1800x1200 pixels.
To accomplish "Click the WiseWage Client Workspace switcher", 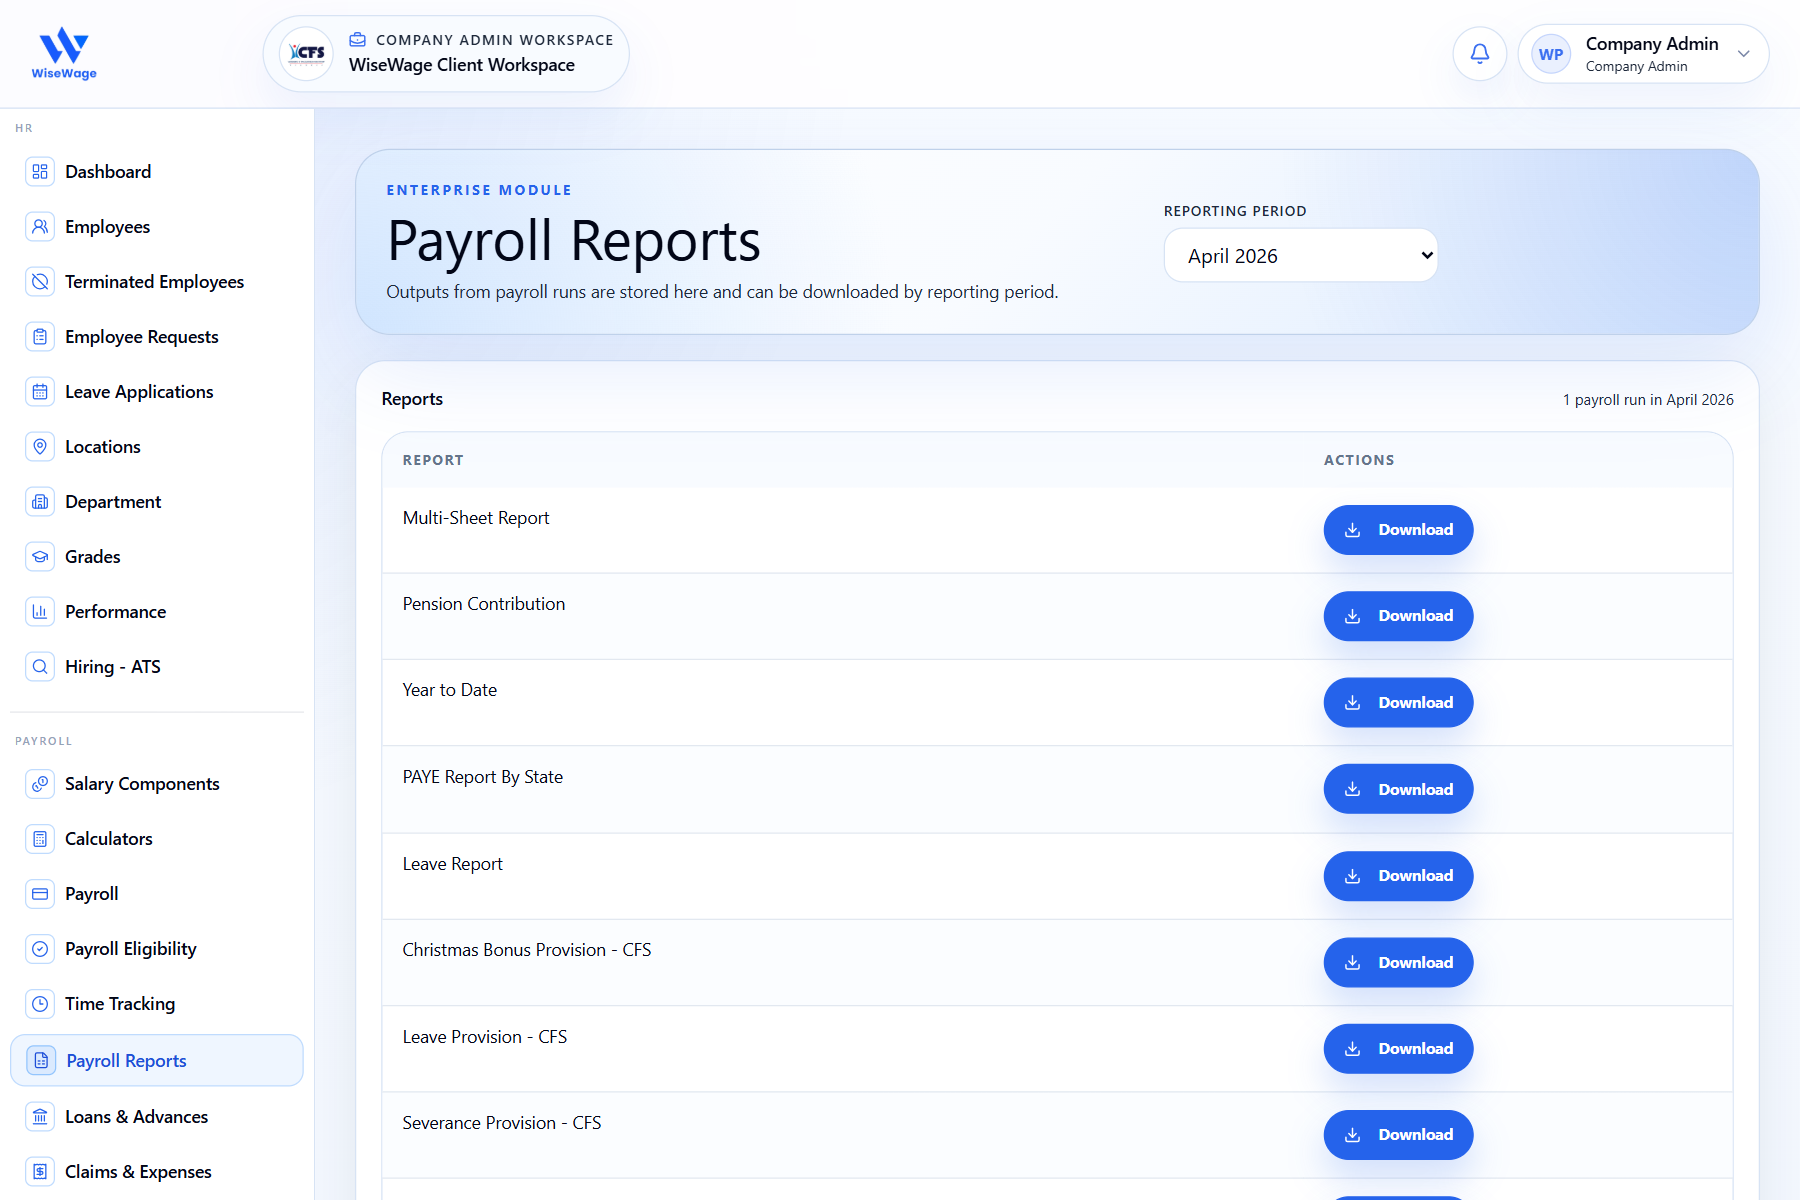I will [446, 54].
